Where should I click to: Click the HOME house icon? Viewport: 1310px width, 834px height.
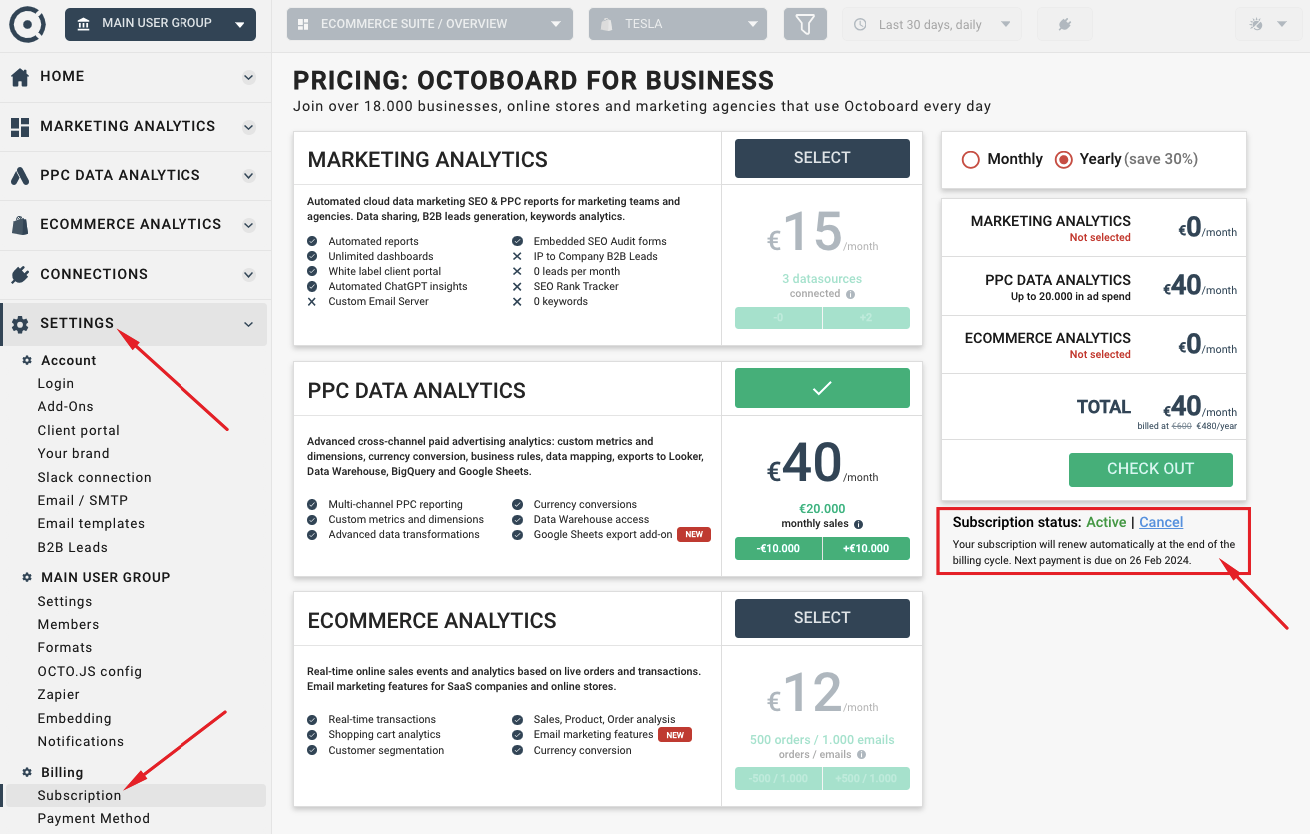tap(20, 77)
